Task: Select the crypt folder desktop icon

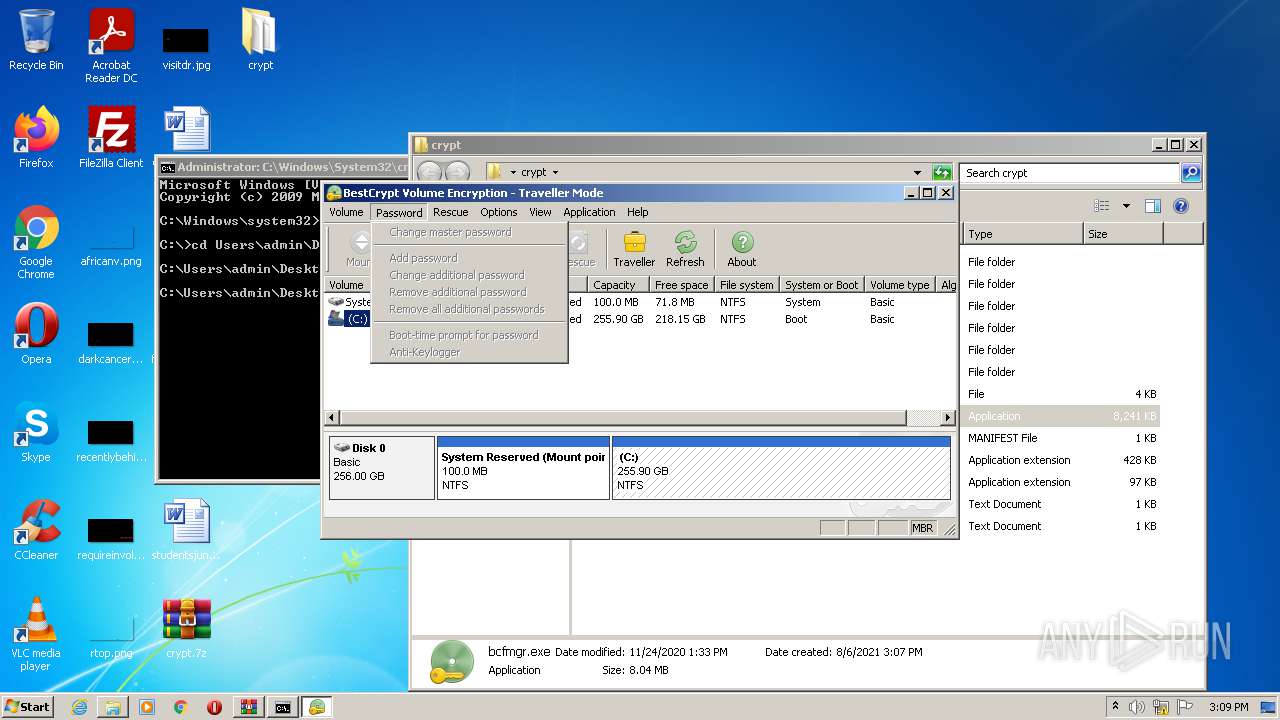Action: point(260,41)
